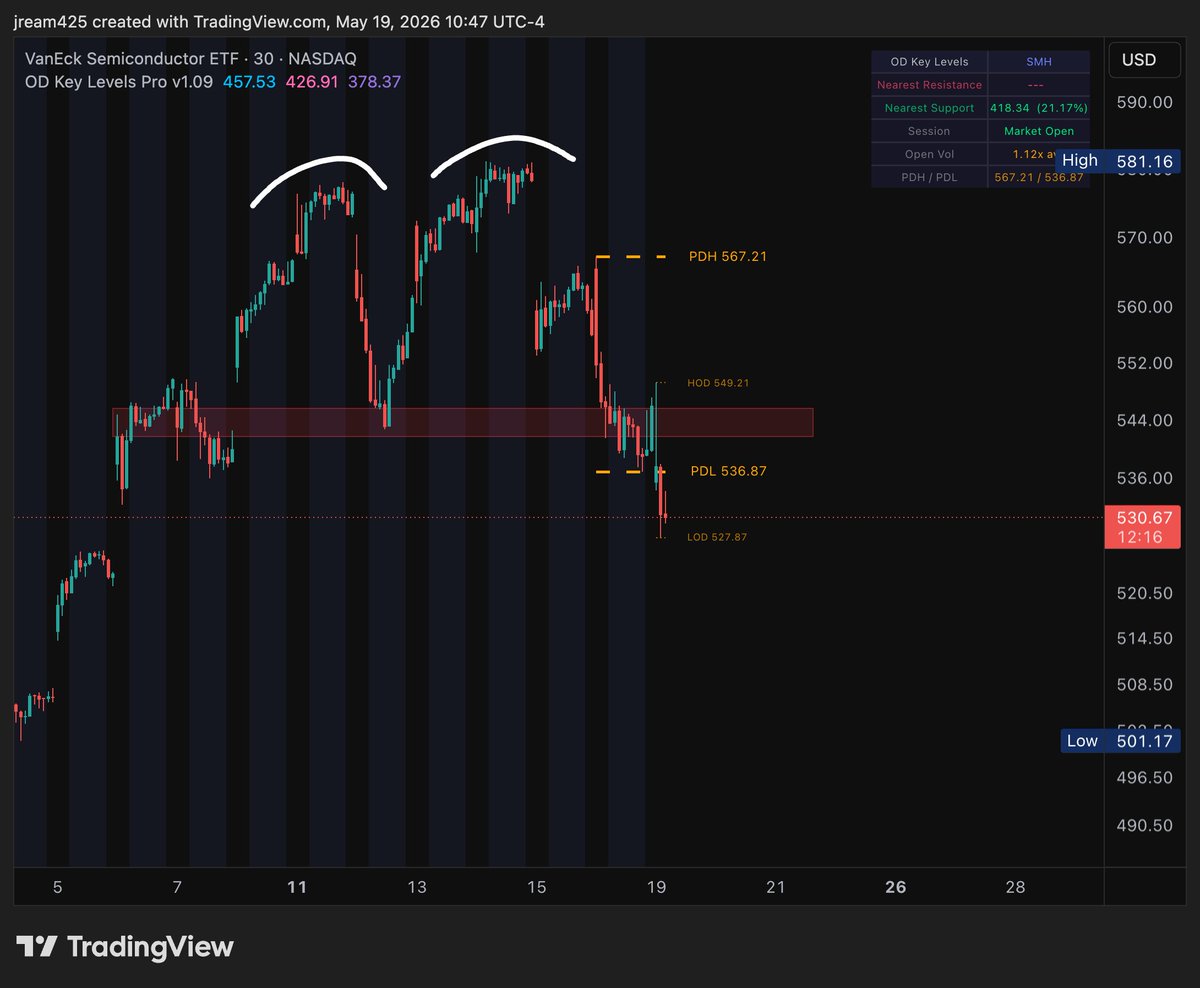Click the Session row label
1200x988 pixels.
(929, 131)
